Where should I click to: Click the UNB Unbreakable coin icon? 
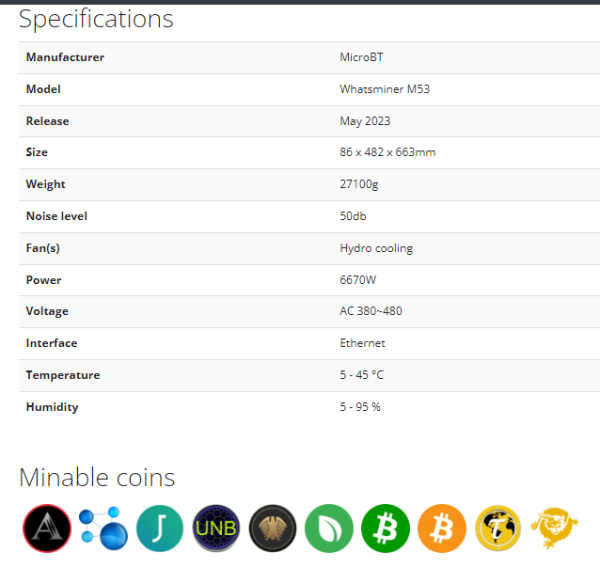pos(216,528)
